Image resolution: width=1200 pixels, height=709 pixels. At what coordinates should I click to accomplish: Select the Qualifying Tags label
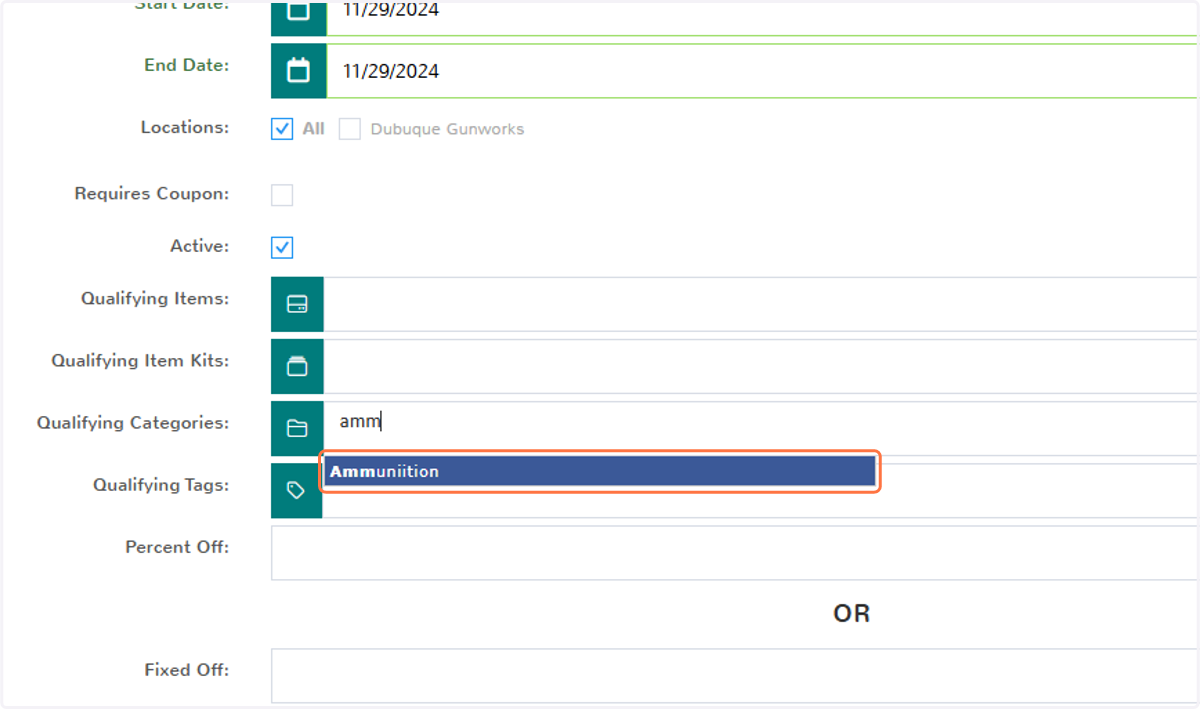tap(161, 484)
